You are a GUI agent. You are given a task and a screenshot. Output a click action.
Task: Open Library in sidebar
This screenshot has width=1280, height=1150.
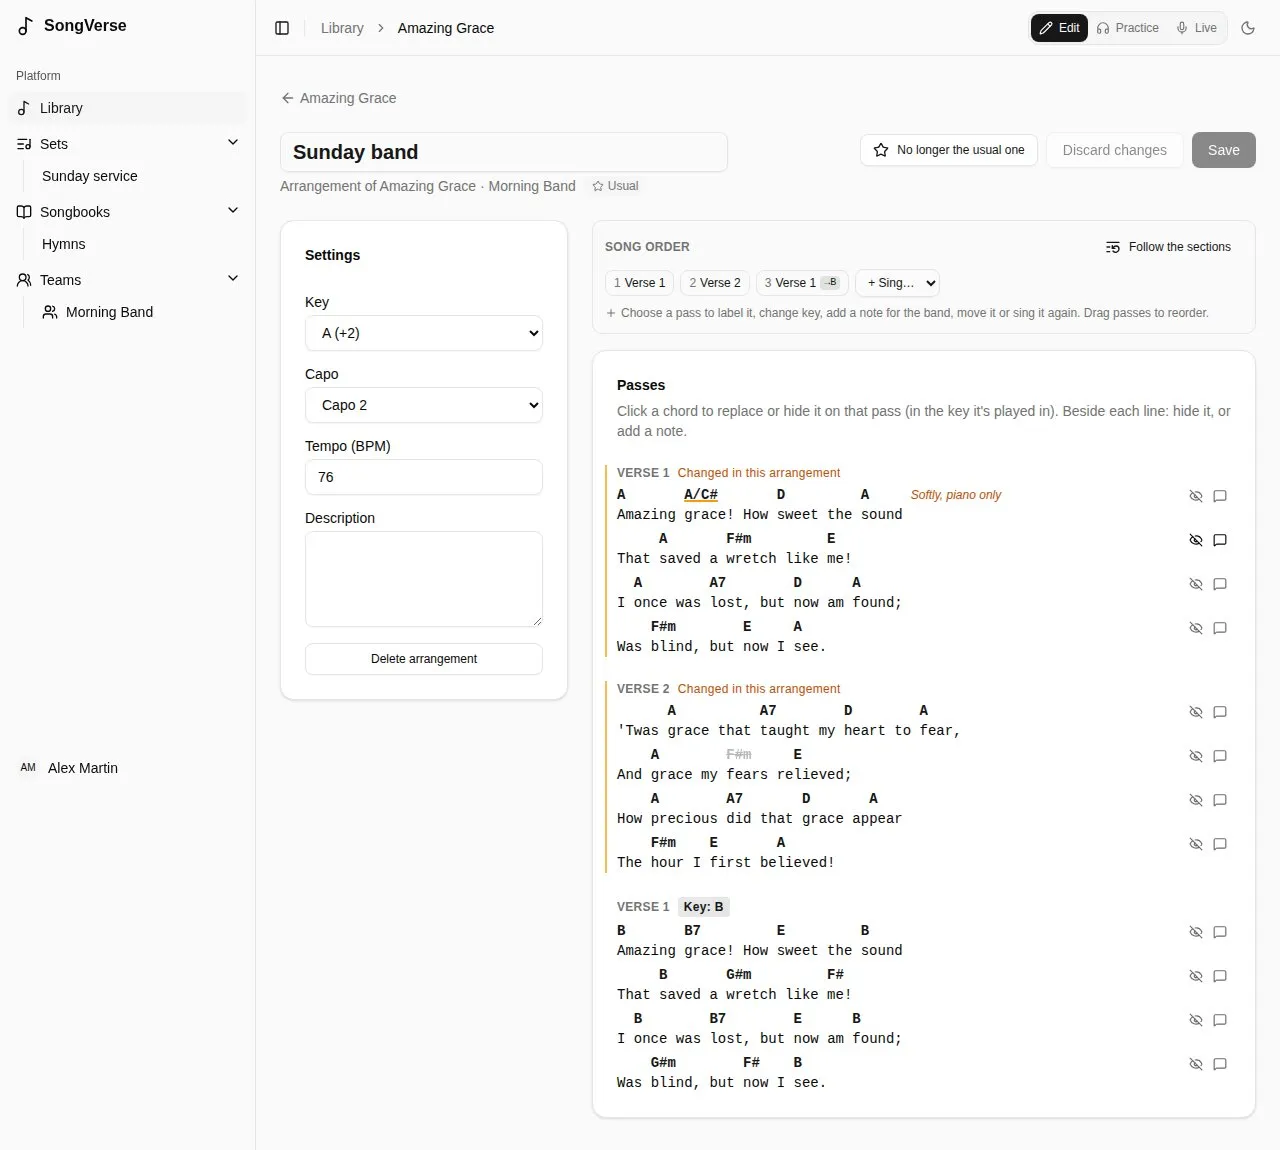[127, 108]
